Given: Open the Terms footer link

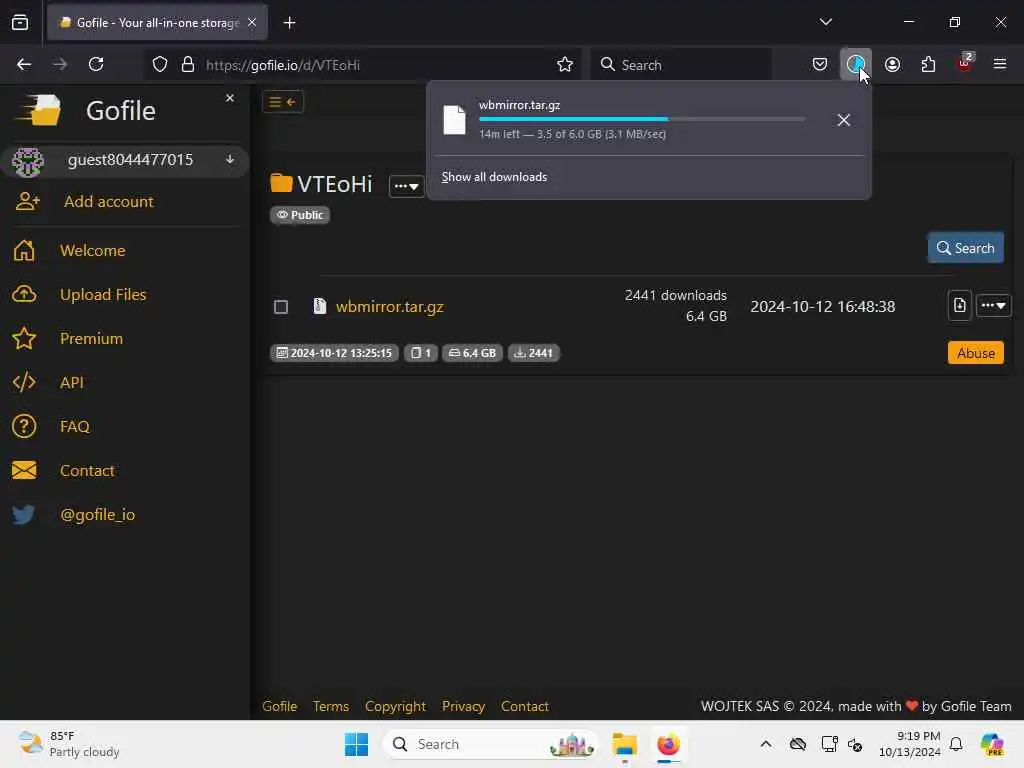Looking at the screenshot, I should pos(330,706).
